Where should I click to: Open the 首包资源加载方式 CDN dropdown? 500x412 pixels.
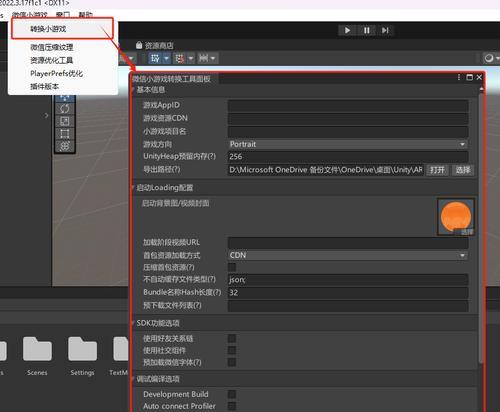[348, 255]
